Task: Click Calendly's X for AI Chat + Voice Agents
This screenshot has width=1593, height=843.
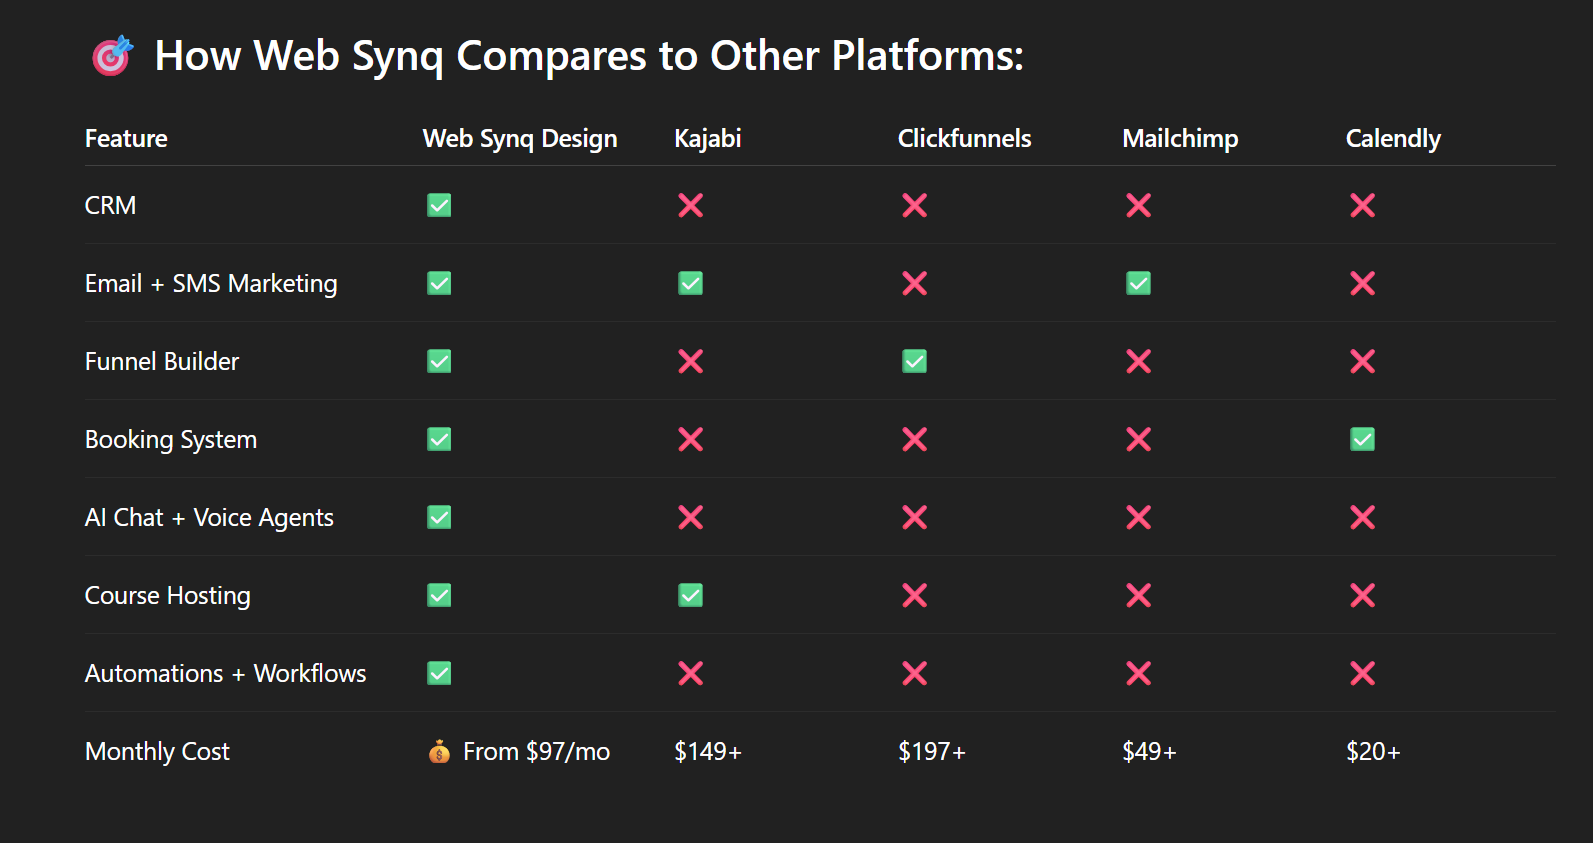Action: coord(1363,517)
